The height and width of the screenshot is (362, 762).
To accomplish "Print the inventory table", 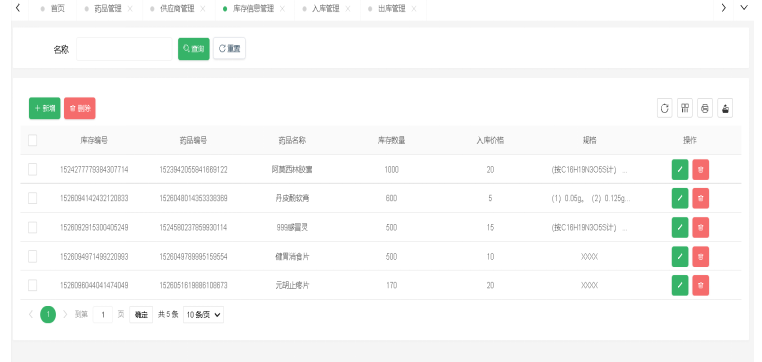I will pyautogui.click(x=705, y=108).
